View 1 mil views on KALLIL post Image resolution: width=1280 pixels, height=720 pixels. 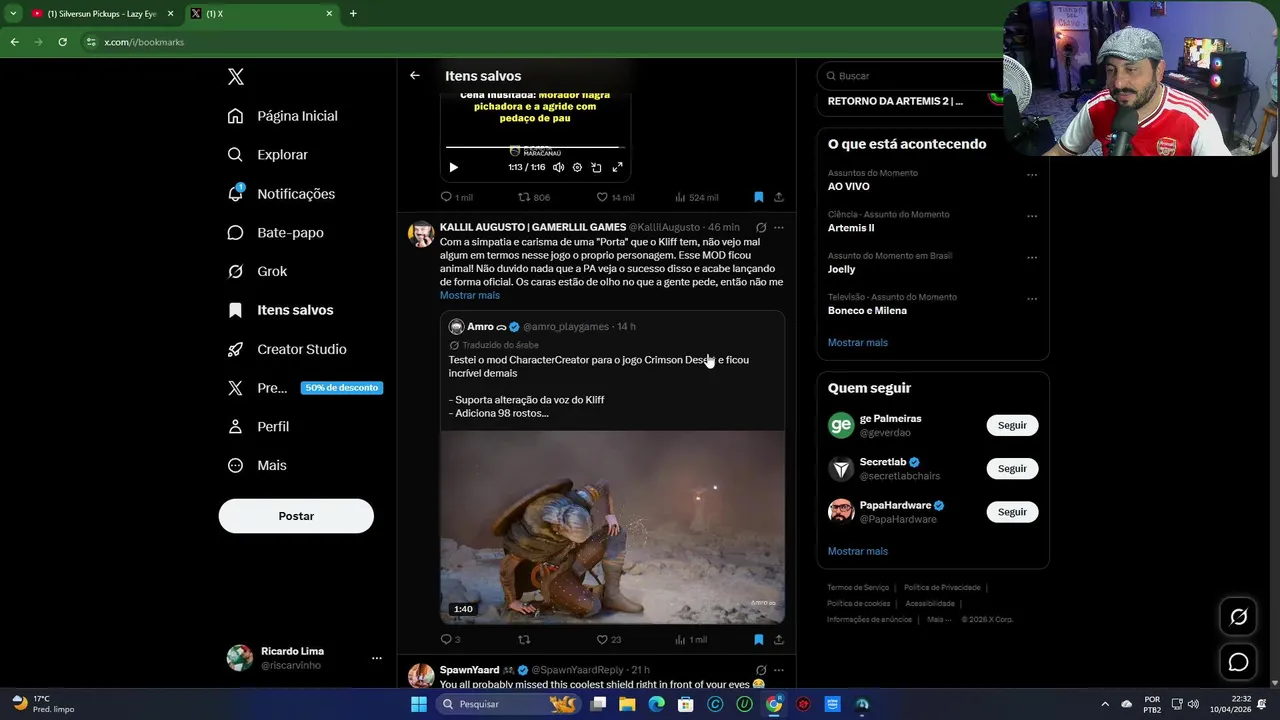691,640
